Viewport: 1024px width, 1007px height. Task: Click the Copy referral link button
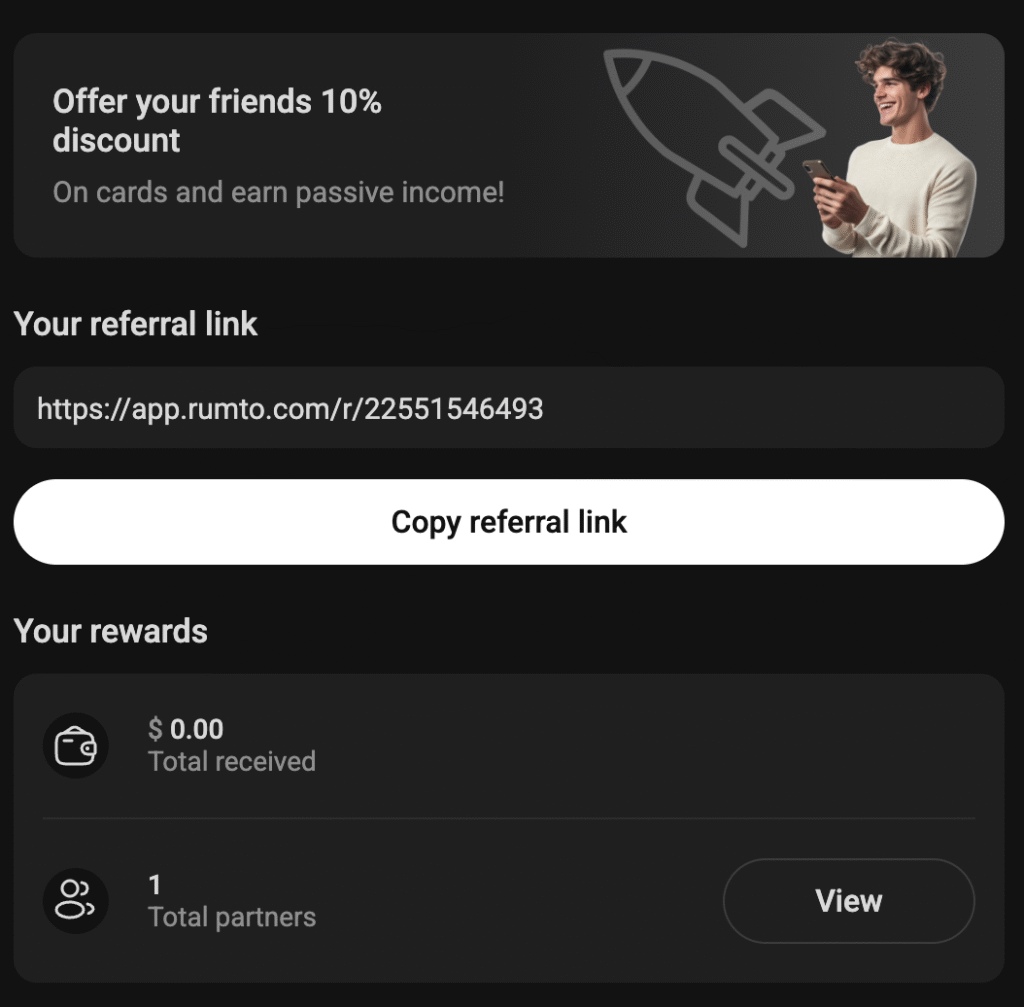pos(509,522)
